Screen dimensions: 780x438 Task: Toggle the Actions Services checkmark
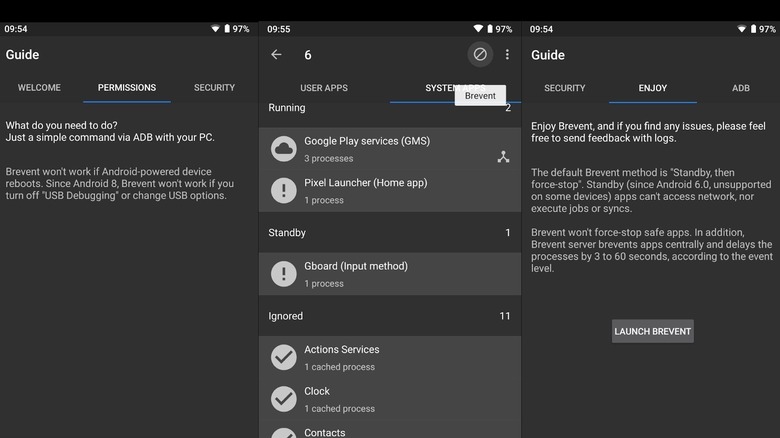pos(284,357)
